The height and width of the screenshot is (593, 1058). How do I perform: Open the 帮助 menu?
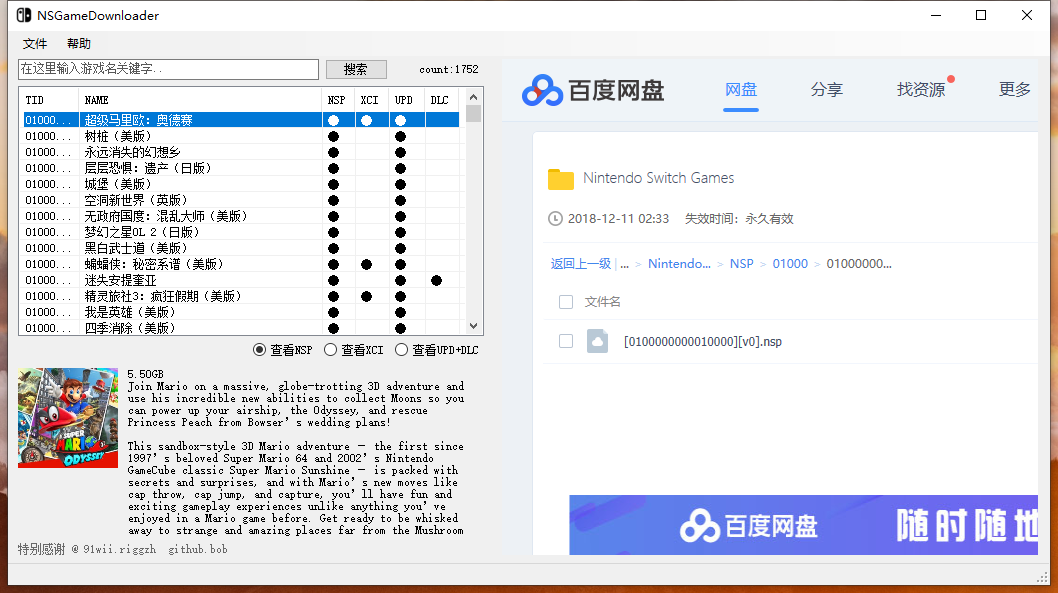pyautogui.click(x=79, y=44)
